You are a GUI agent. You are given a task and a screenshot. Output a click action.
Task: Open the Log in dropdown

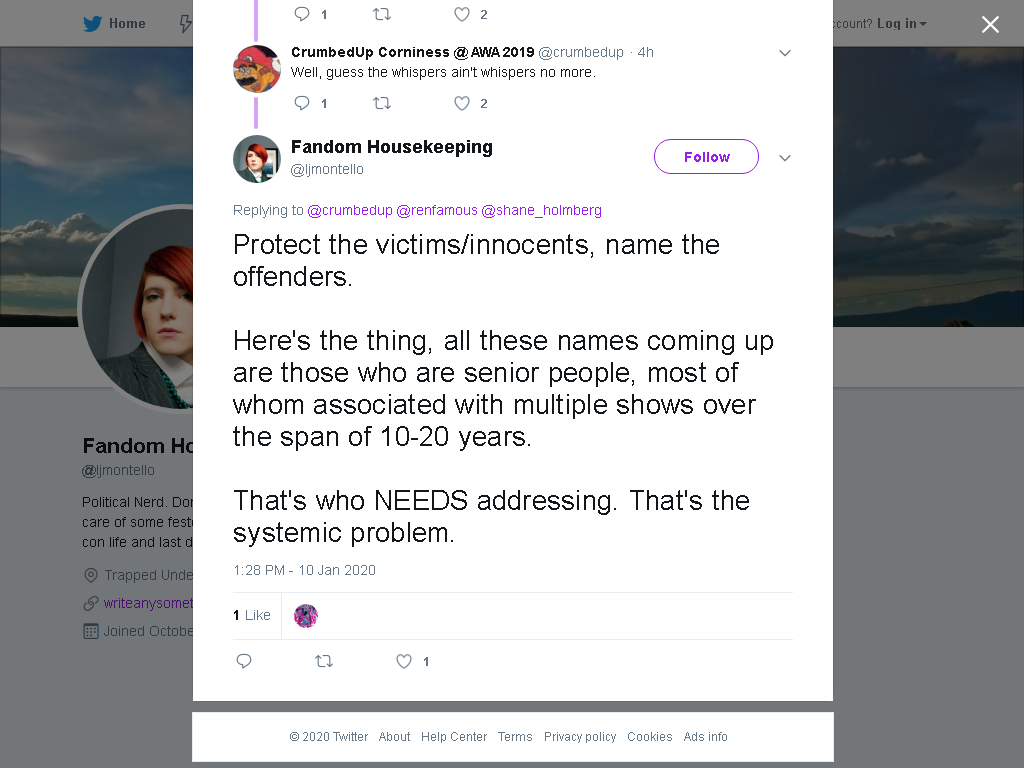(901, 24)
